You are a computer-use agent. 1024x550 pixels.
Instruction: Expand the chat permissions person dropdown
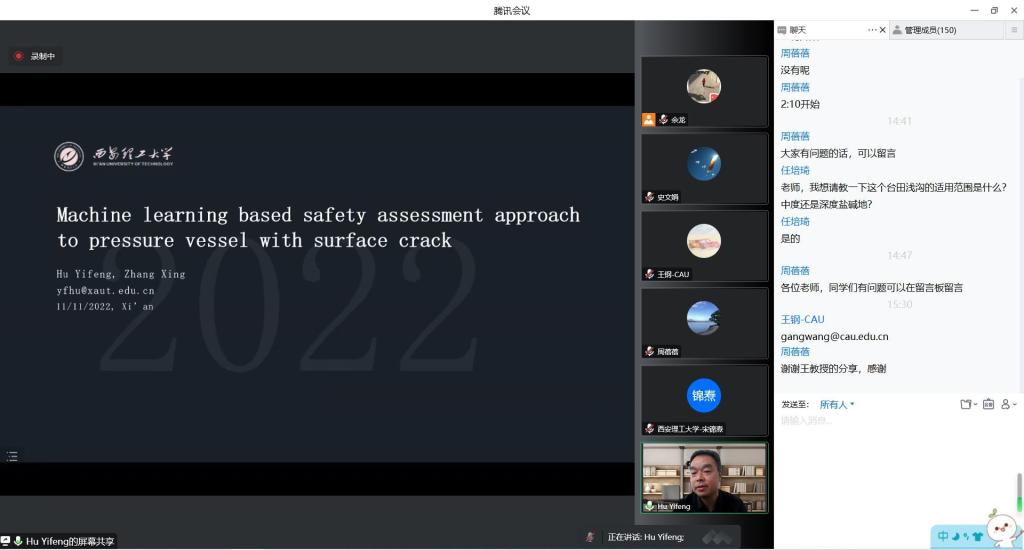click(1008, 404)
